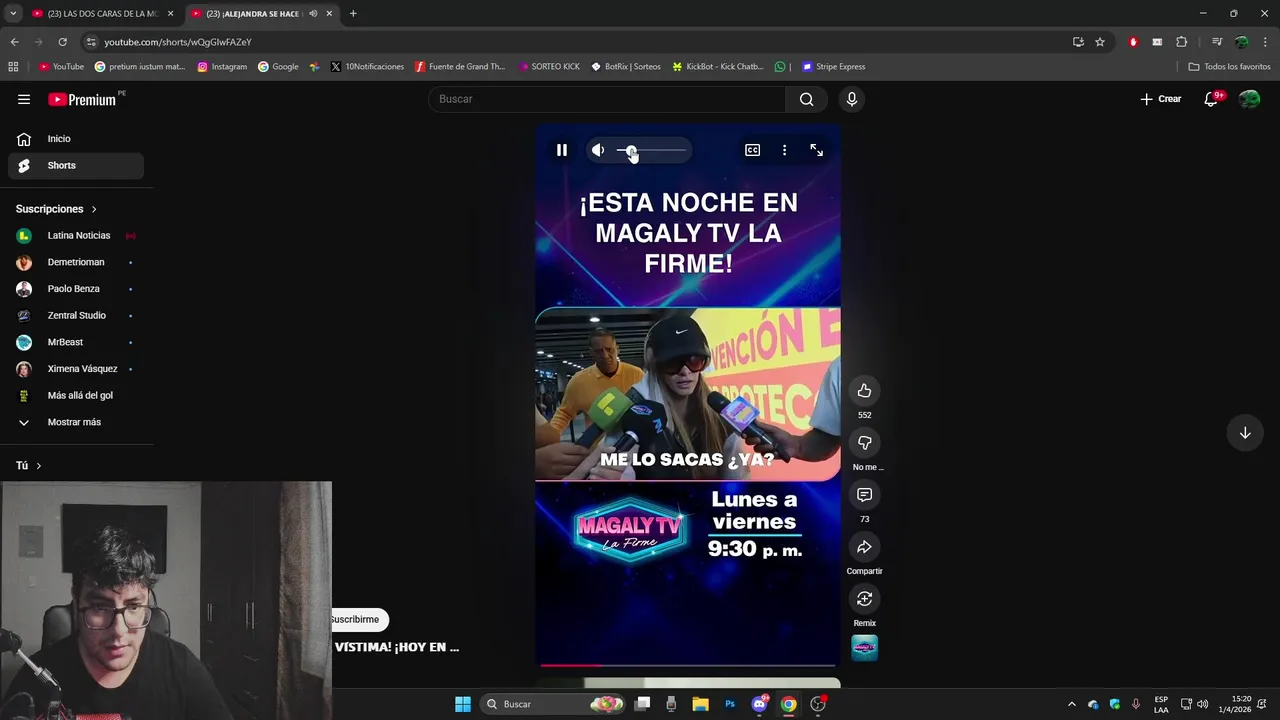Go back with browser back arrow
This screenshot has width=1280, height=720.
point(14,42)
